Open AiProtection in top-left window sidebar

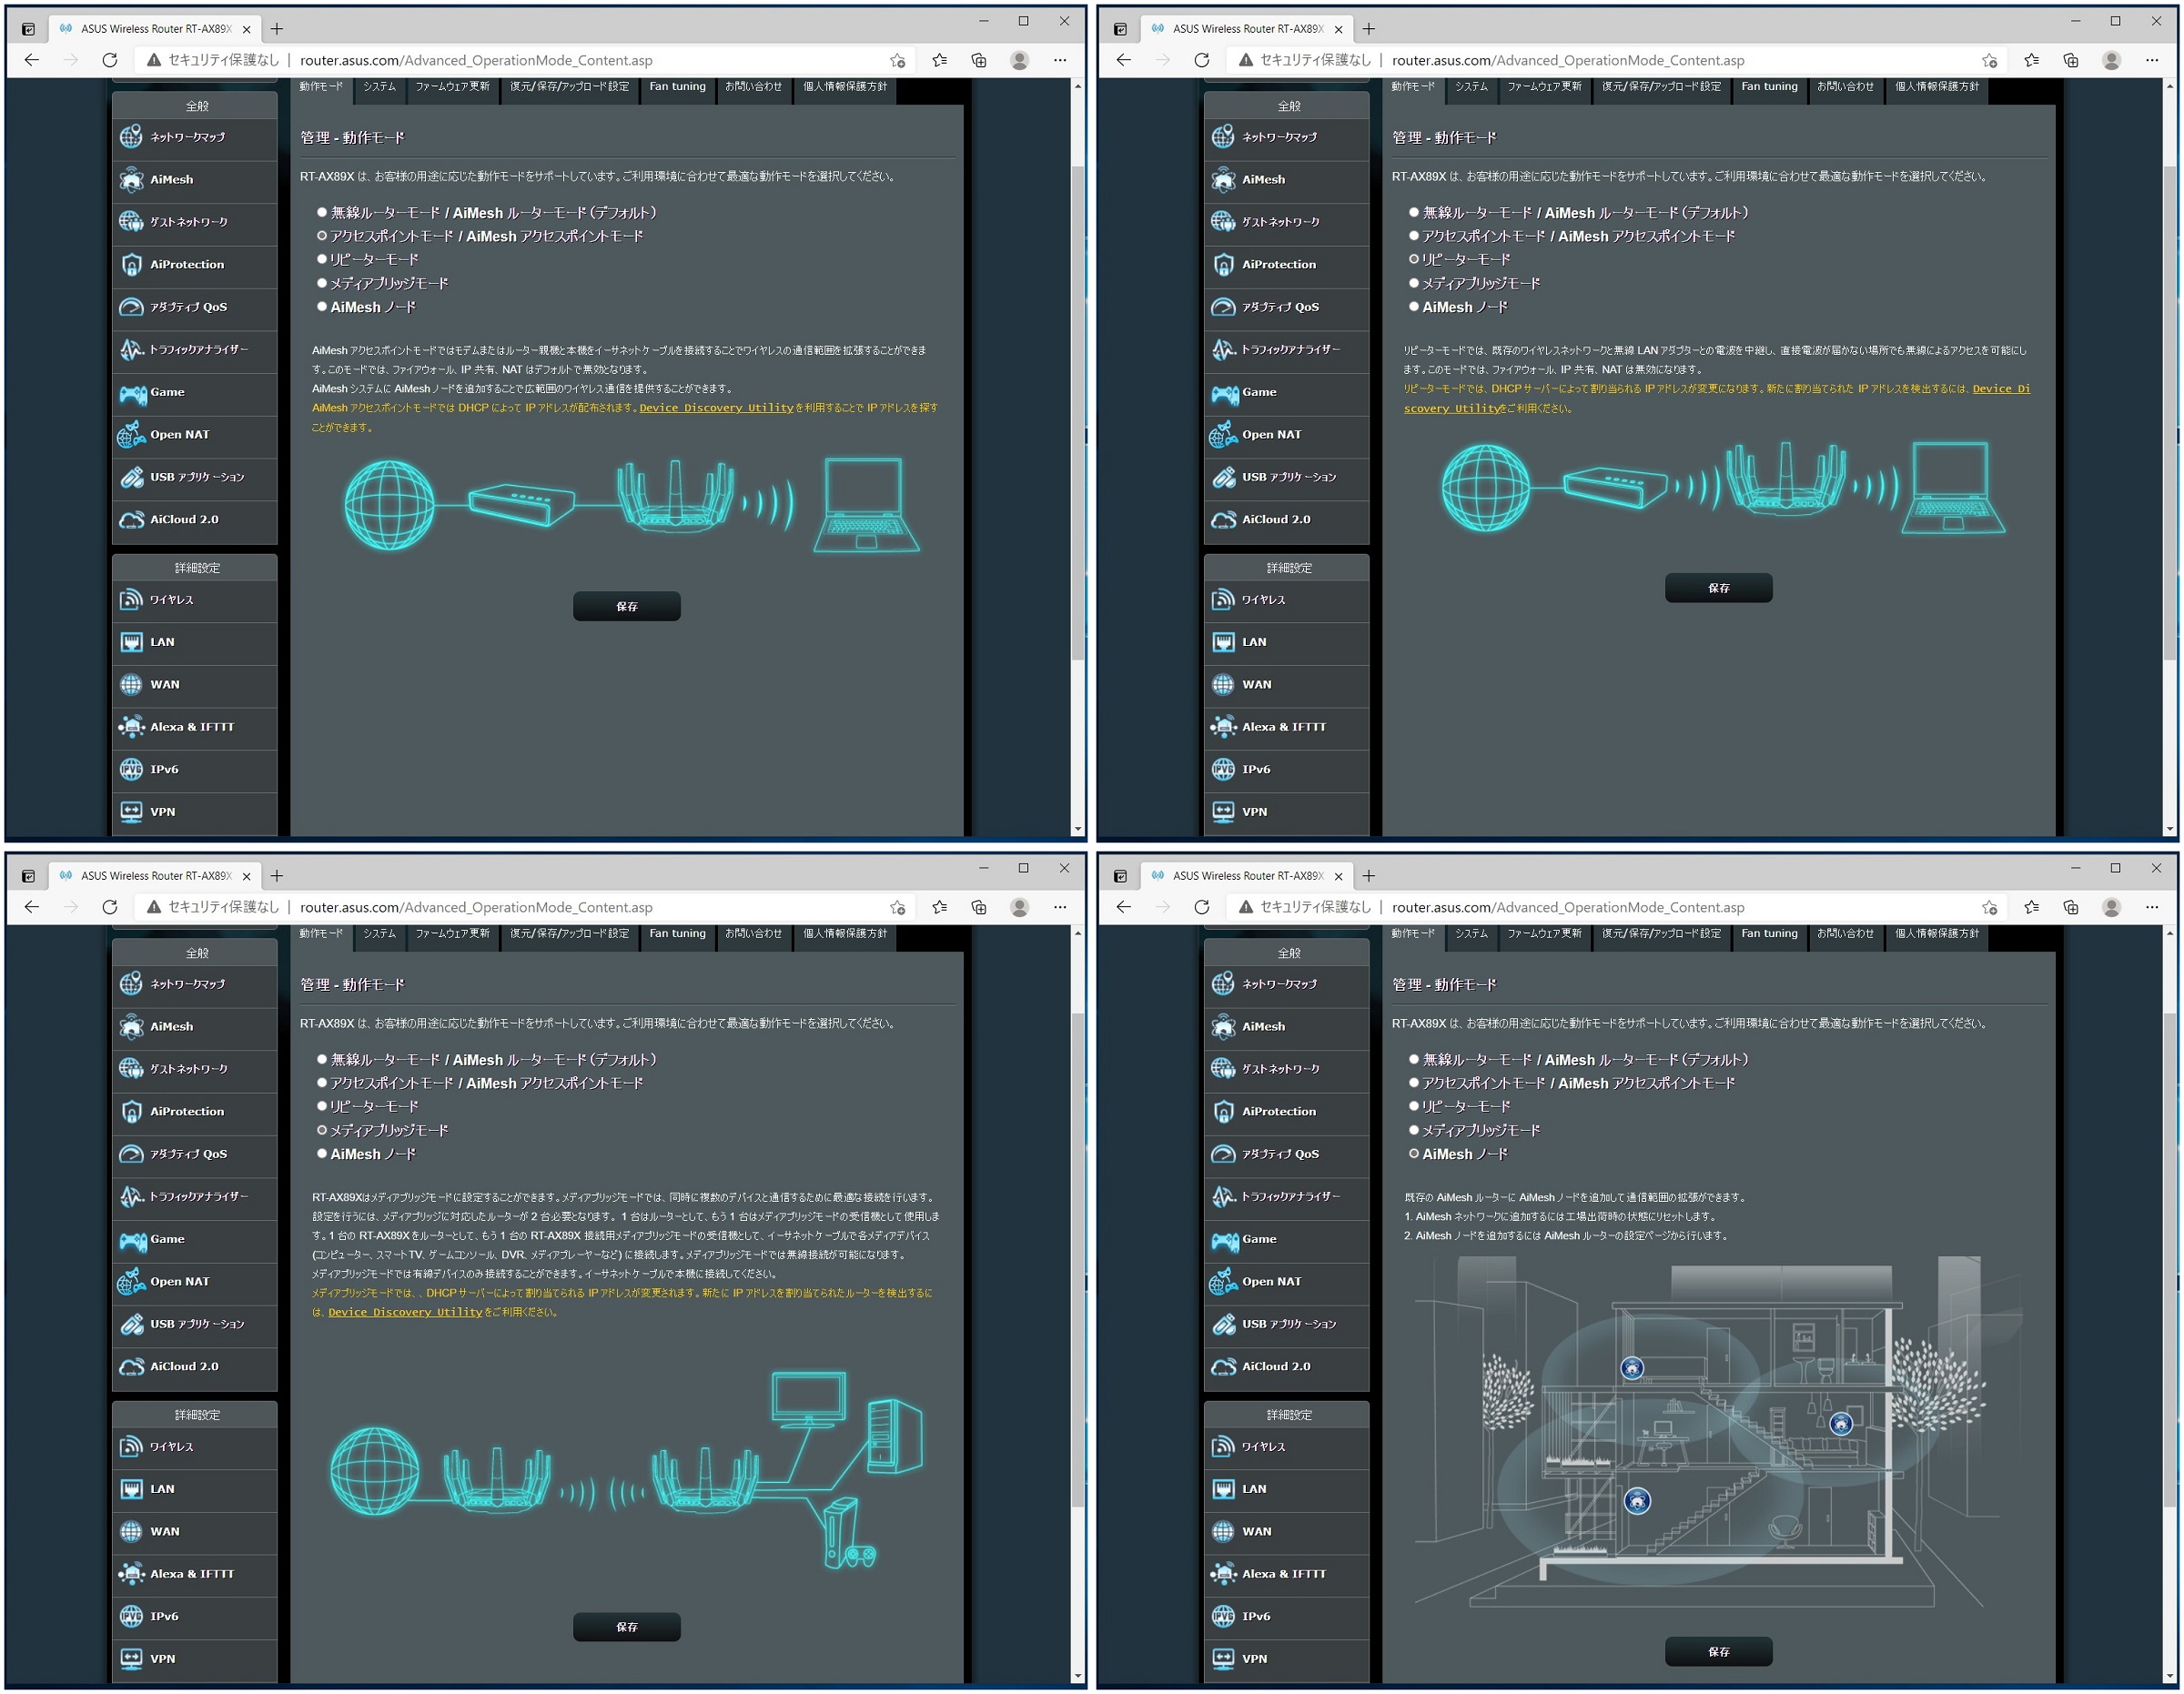[195, 265]
